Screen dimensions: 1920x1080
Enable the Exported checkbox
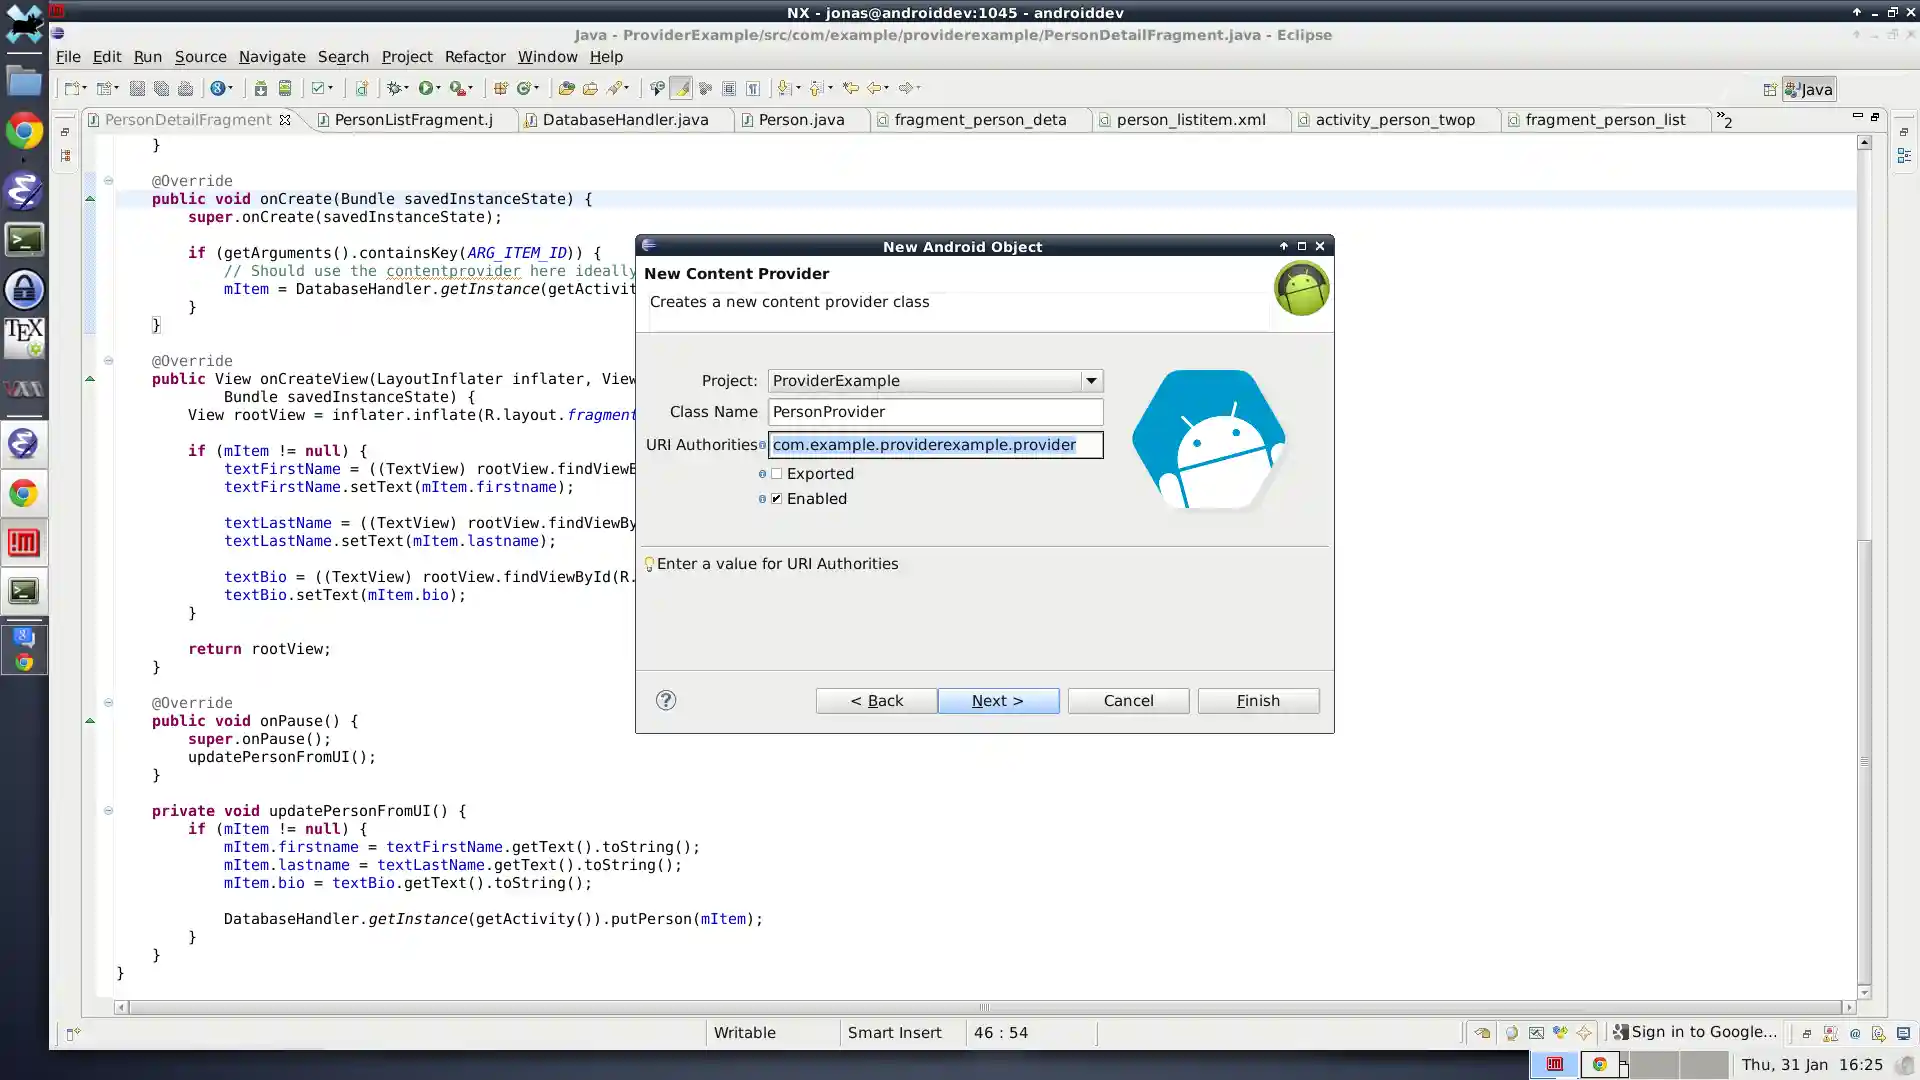click(x=777, y=474)
